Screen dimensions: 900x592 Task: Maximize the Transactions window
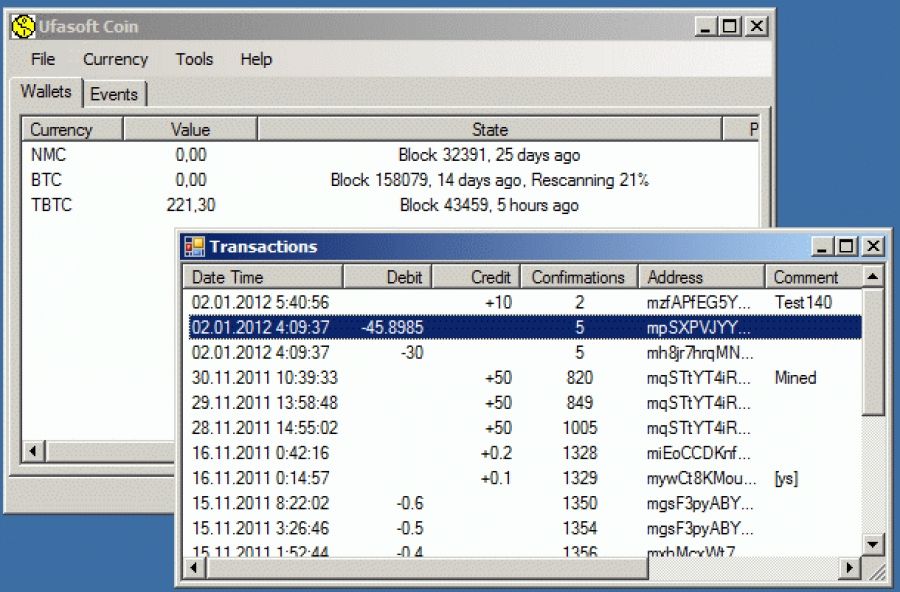pyautogui.click(x=847, y=247)
